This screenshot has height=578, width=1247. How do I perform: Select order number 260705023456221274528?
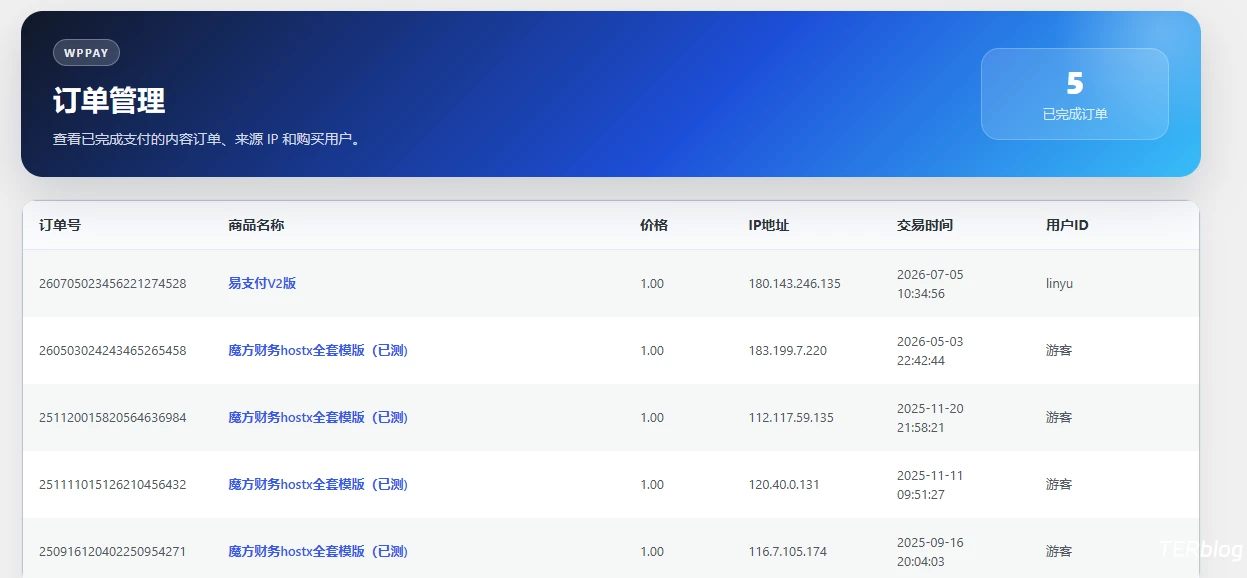(113, 283)
